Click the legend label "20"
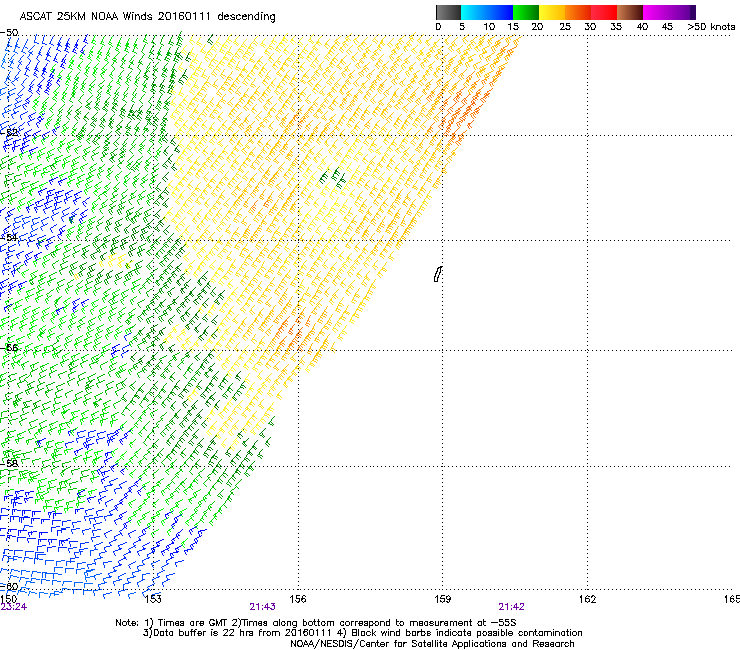Viewport: 740px width, 650px height. [537, 27]
